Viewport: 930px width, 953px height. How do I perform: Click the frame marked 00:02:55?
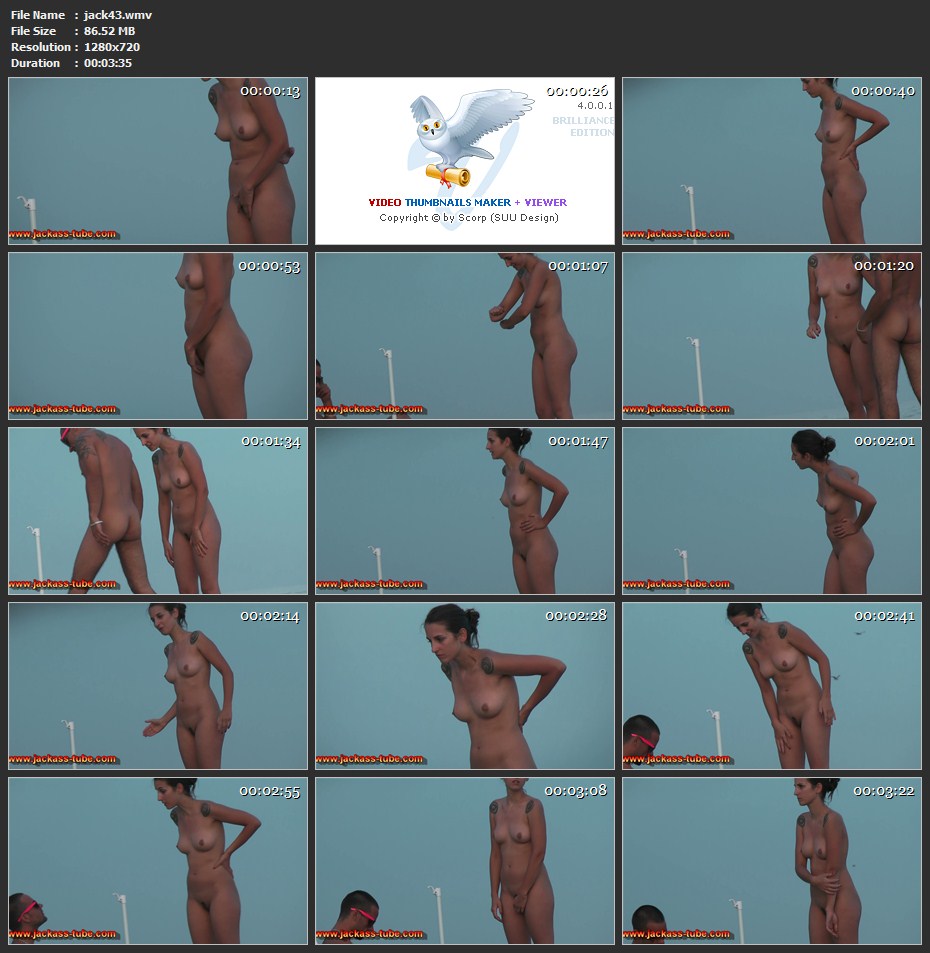pos(158,861)
